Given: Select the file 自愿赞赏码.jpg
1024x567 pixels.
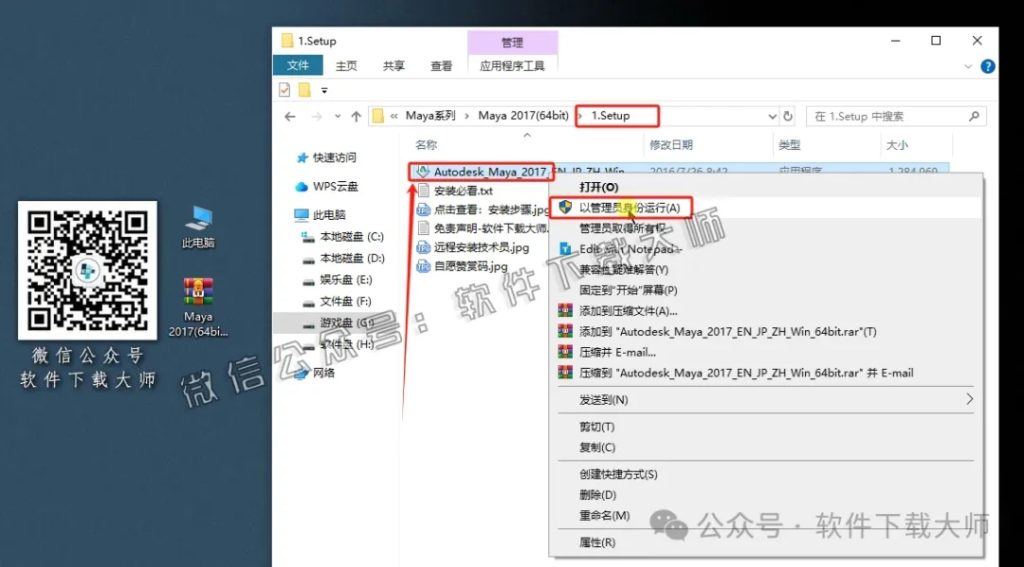Looking at the screenshot, I should click(470, 266).
